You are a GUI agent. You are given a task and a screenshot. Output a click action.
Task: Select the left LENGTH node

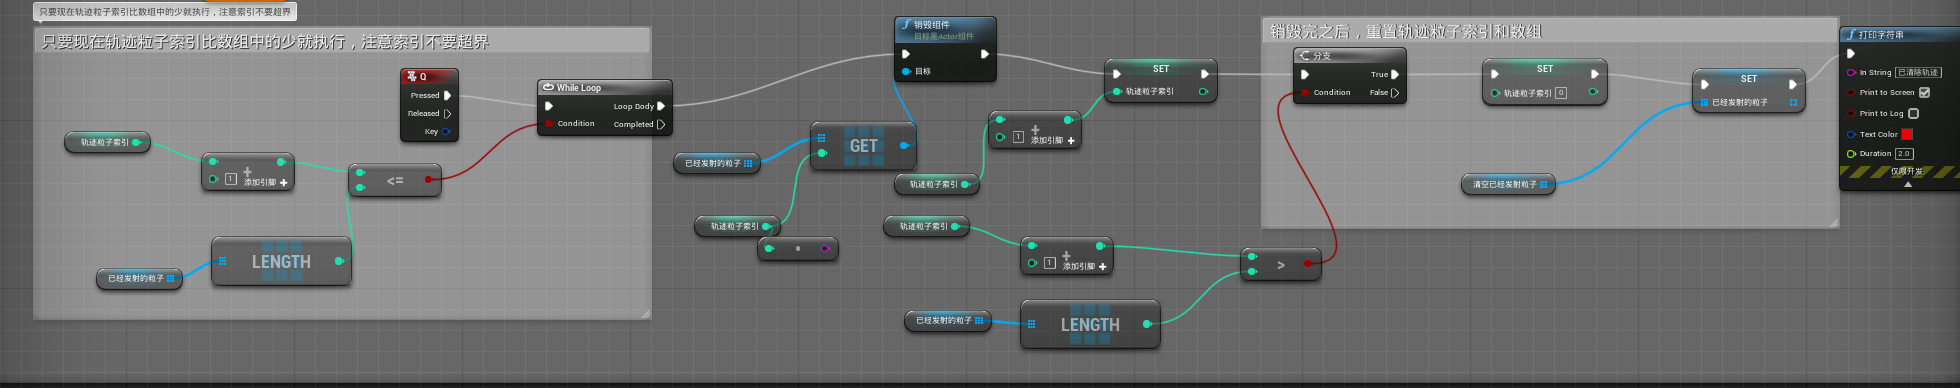[281, 262]
